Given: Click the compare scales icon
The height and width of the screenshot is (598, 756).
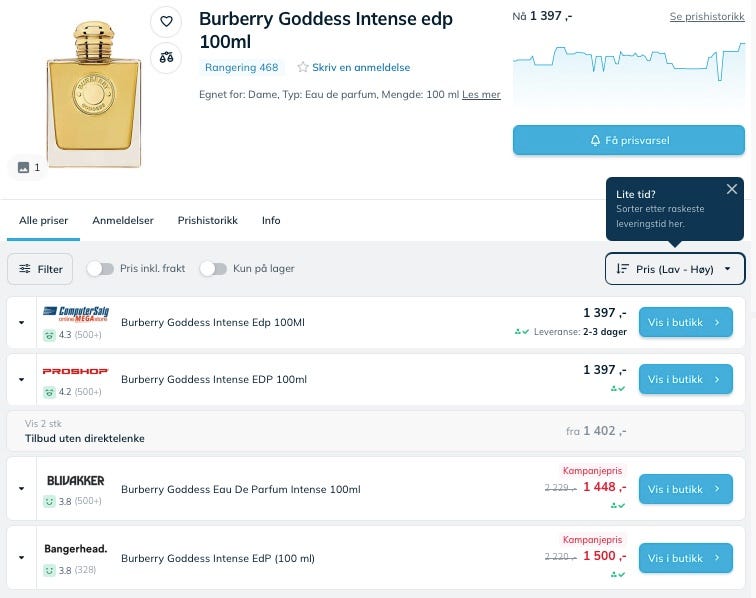Looking at the screenshot, I should point(166,57).
